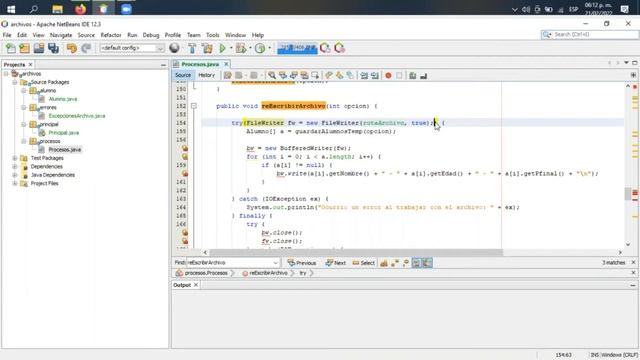Click the Find Selection magnifier icon in editor toolbar
Viewport: 640px width, 360px height.
[272, 76]
